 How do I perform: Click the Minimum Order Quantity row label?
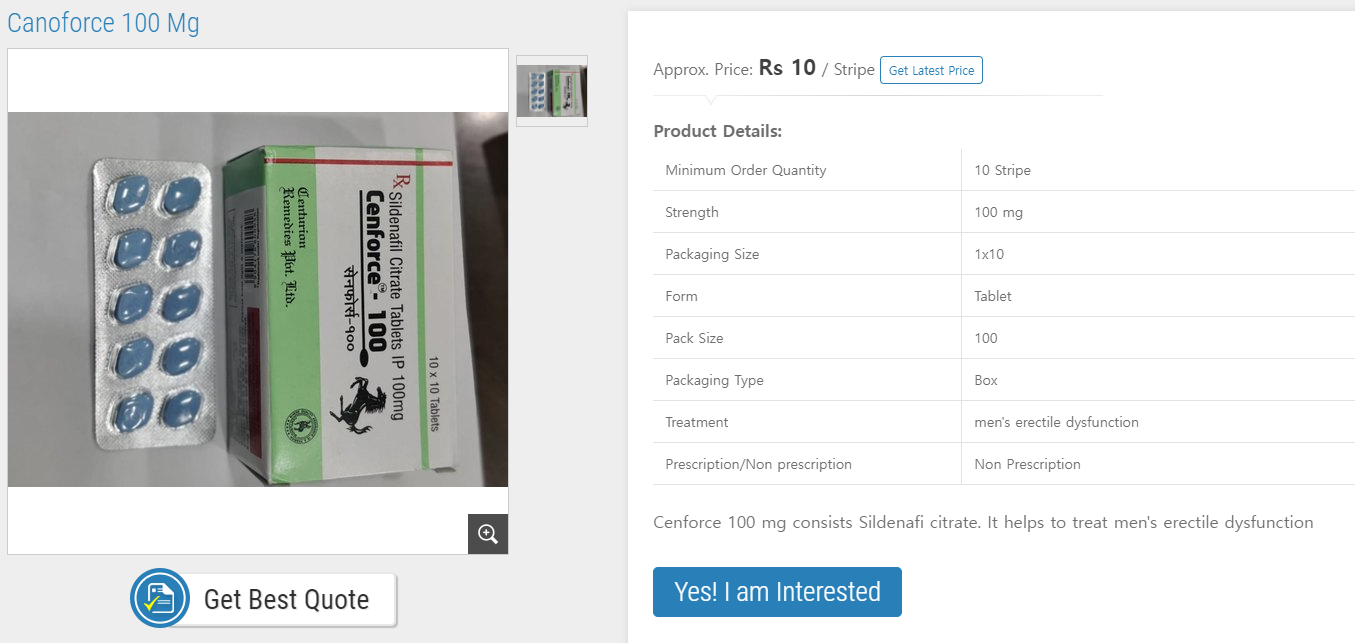click(x=746, y=170)
